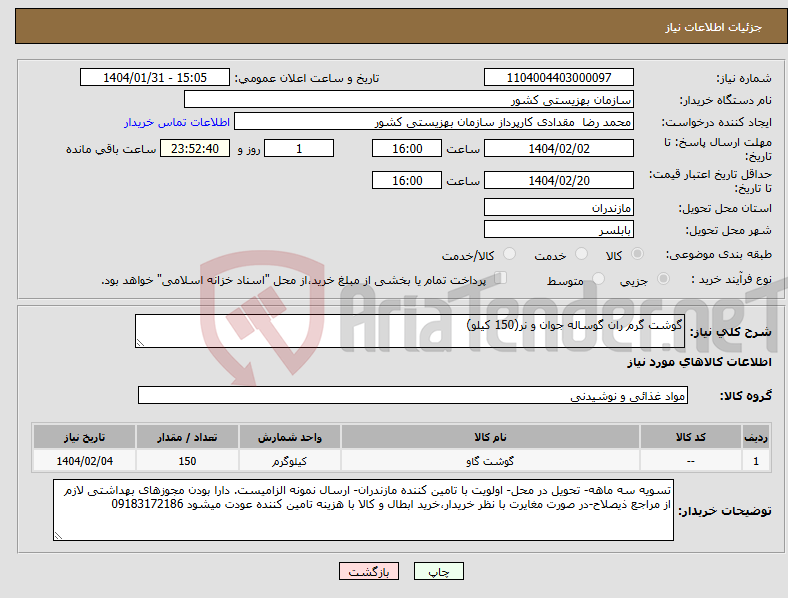Viewport: 788px width, 598px height.
Task: Click the announcement date field 1404/01/31 - 15:05
Action: click(155, 77)
